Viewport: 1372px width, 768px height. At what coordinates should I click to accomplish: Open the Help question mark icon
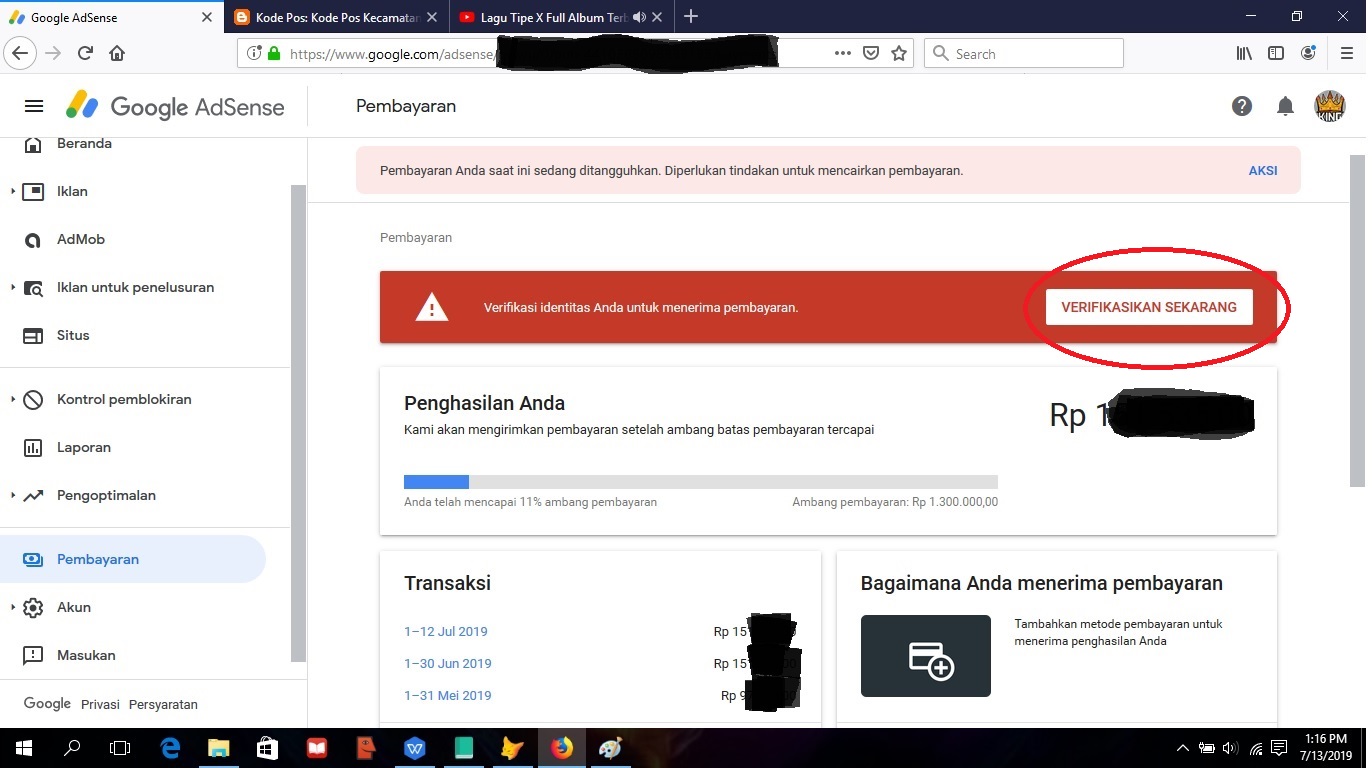coord(1242,106)
